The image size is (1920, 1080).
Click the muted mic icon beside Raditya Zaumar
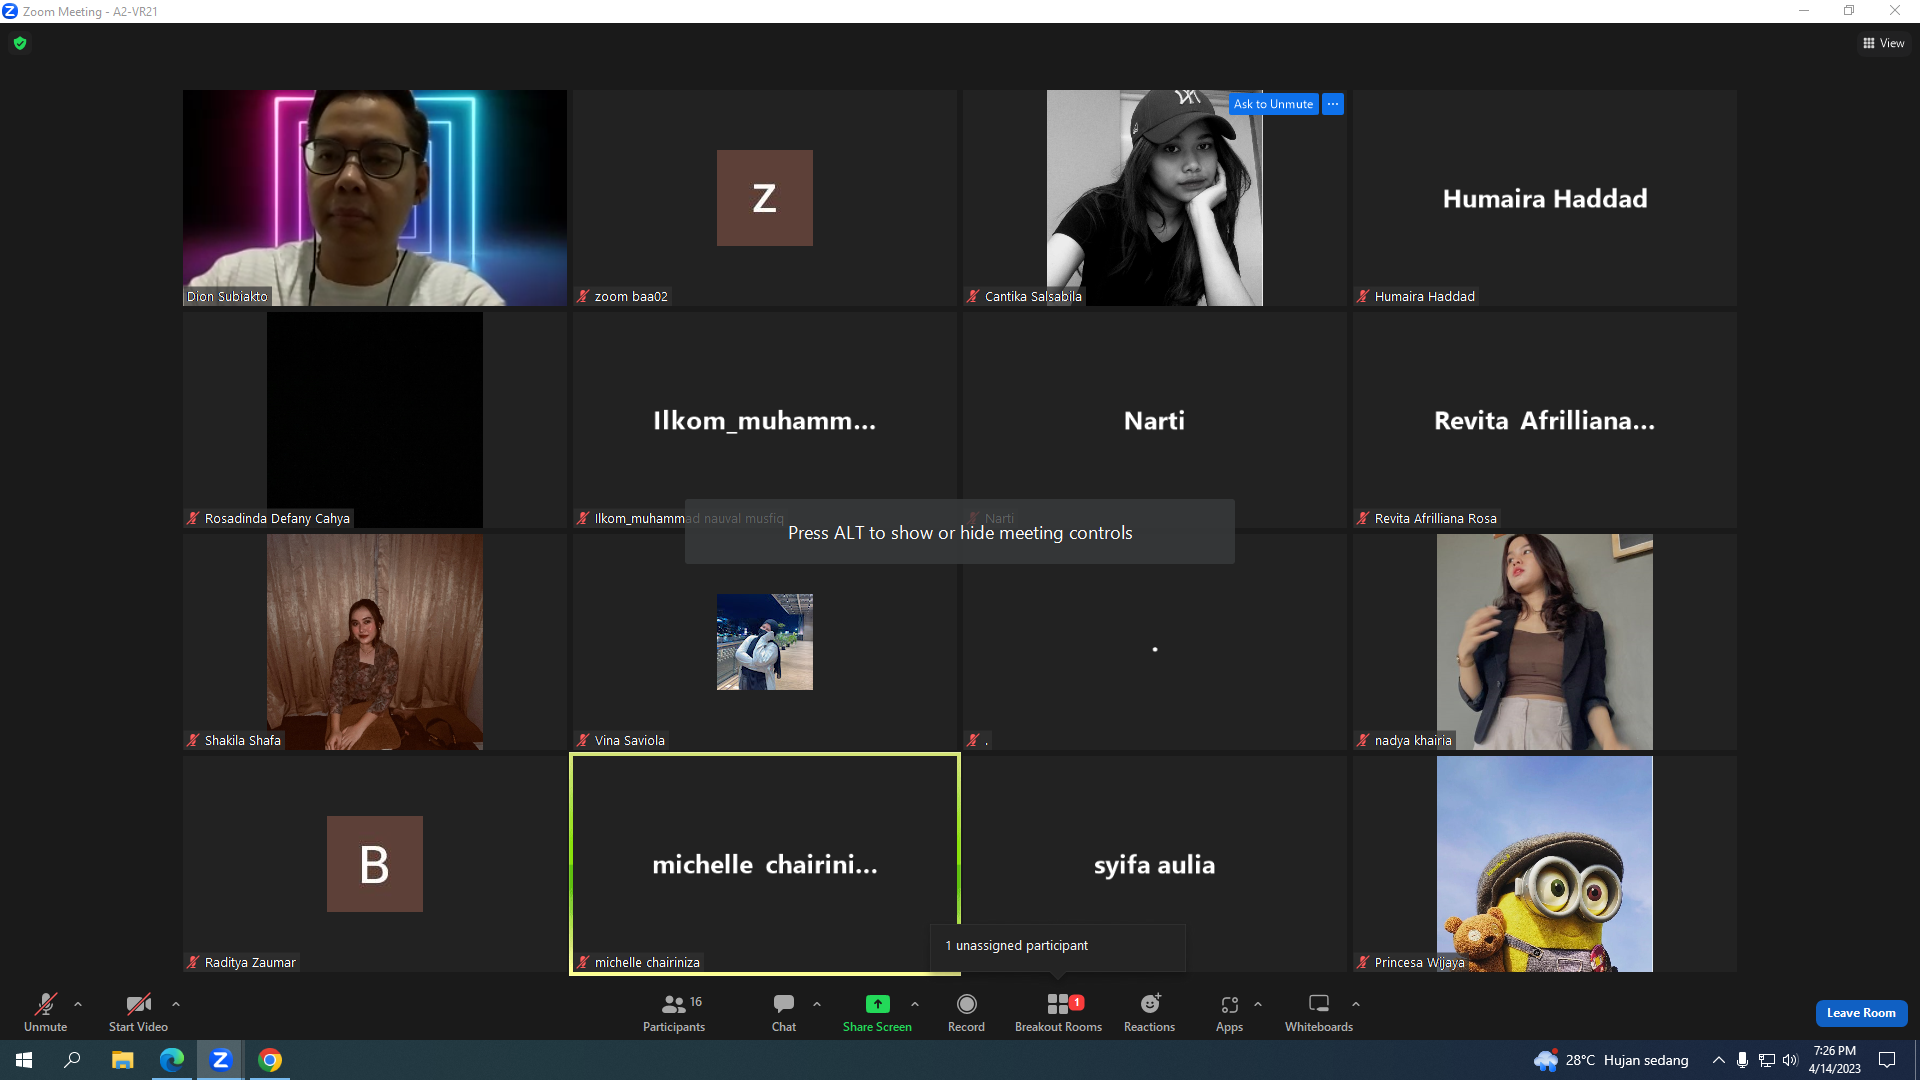[x=193, y=962]
